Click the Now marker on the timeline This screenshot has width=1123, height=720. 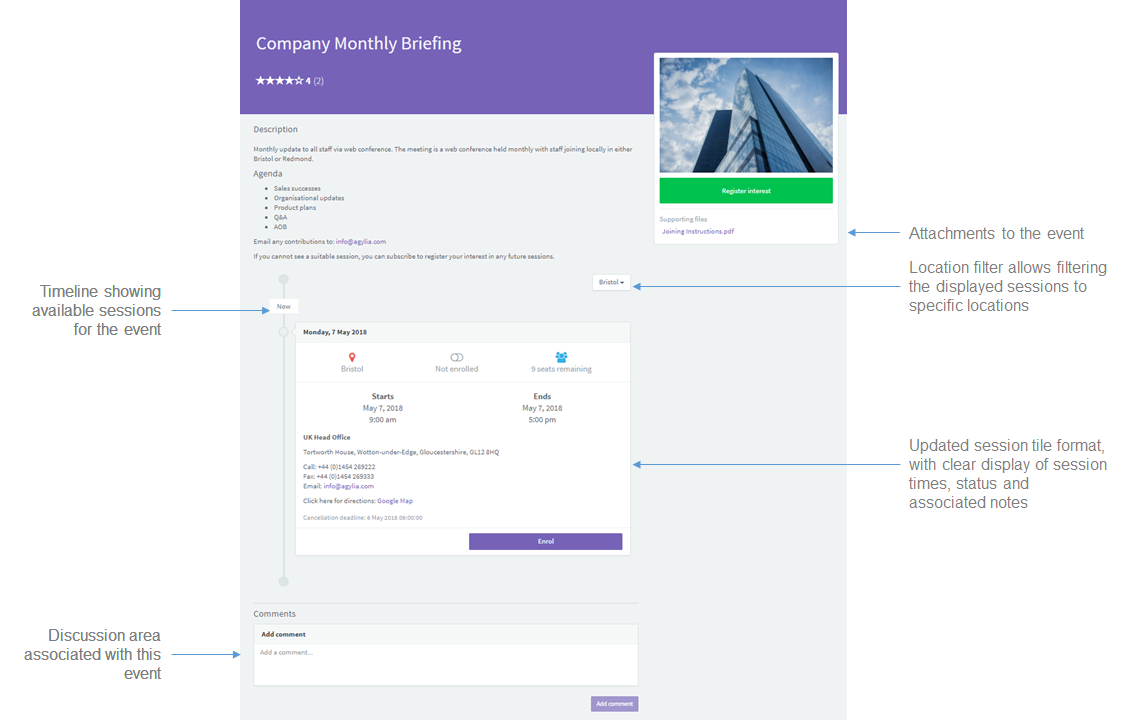(x=283, y=306)
